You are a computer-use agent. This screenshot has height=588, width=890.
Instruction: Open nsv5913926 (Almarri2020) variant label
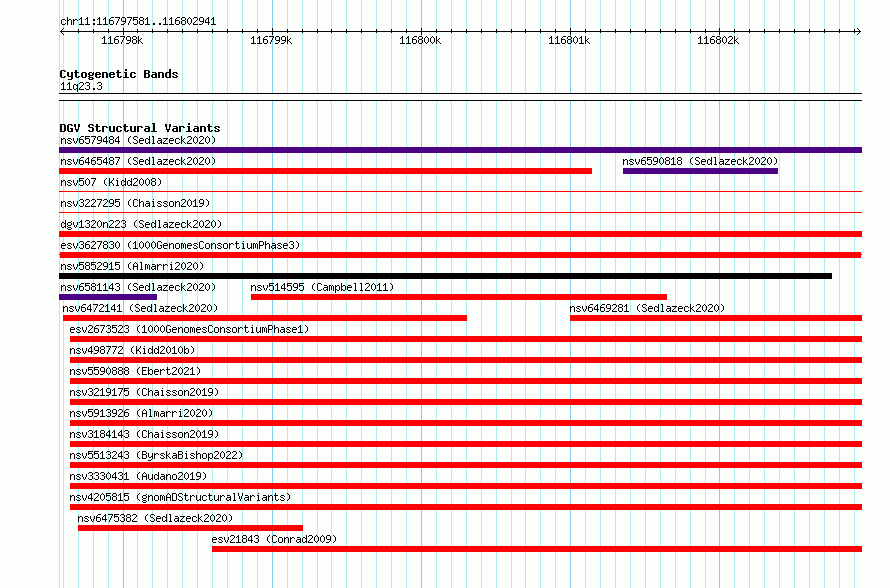tap(141, 413)
